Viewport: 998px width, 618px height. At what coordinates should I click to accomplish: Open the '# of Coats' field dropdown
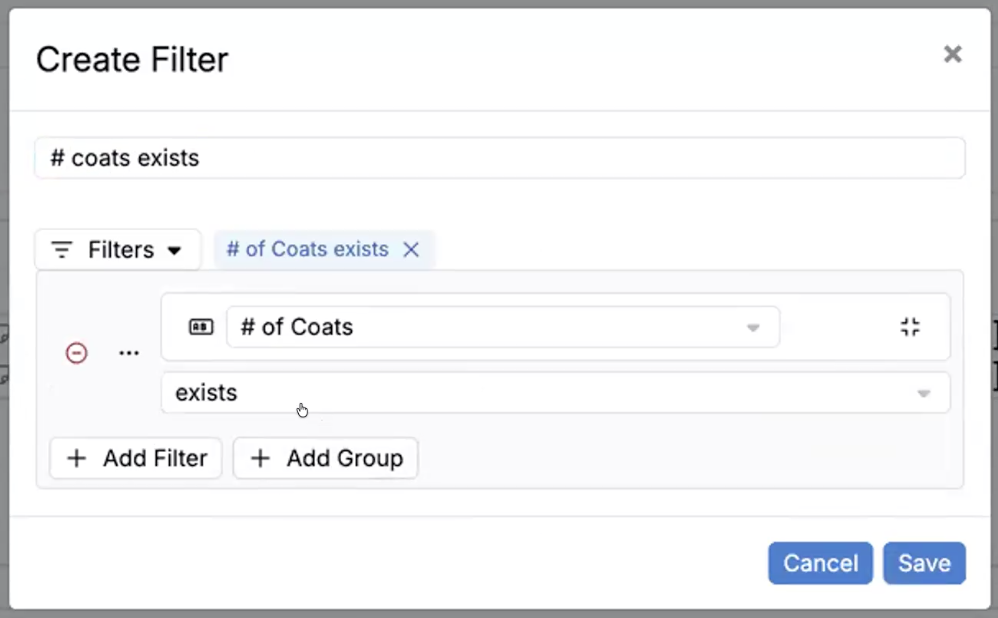click(503, 327)
